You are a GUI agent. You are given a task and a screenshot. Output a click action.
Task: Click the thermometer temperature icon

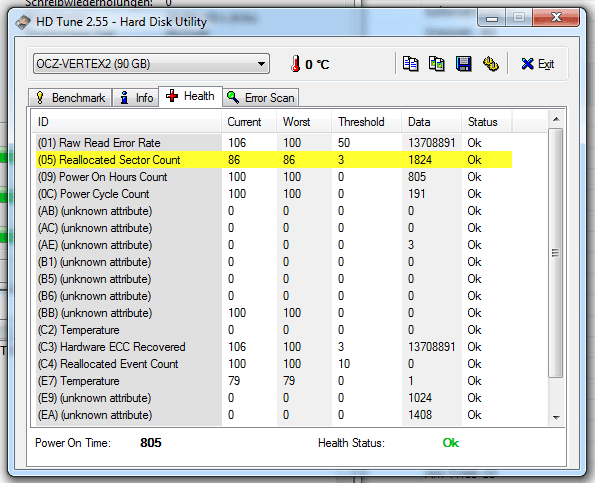296,64
